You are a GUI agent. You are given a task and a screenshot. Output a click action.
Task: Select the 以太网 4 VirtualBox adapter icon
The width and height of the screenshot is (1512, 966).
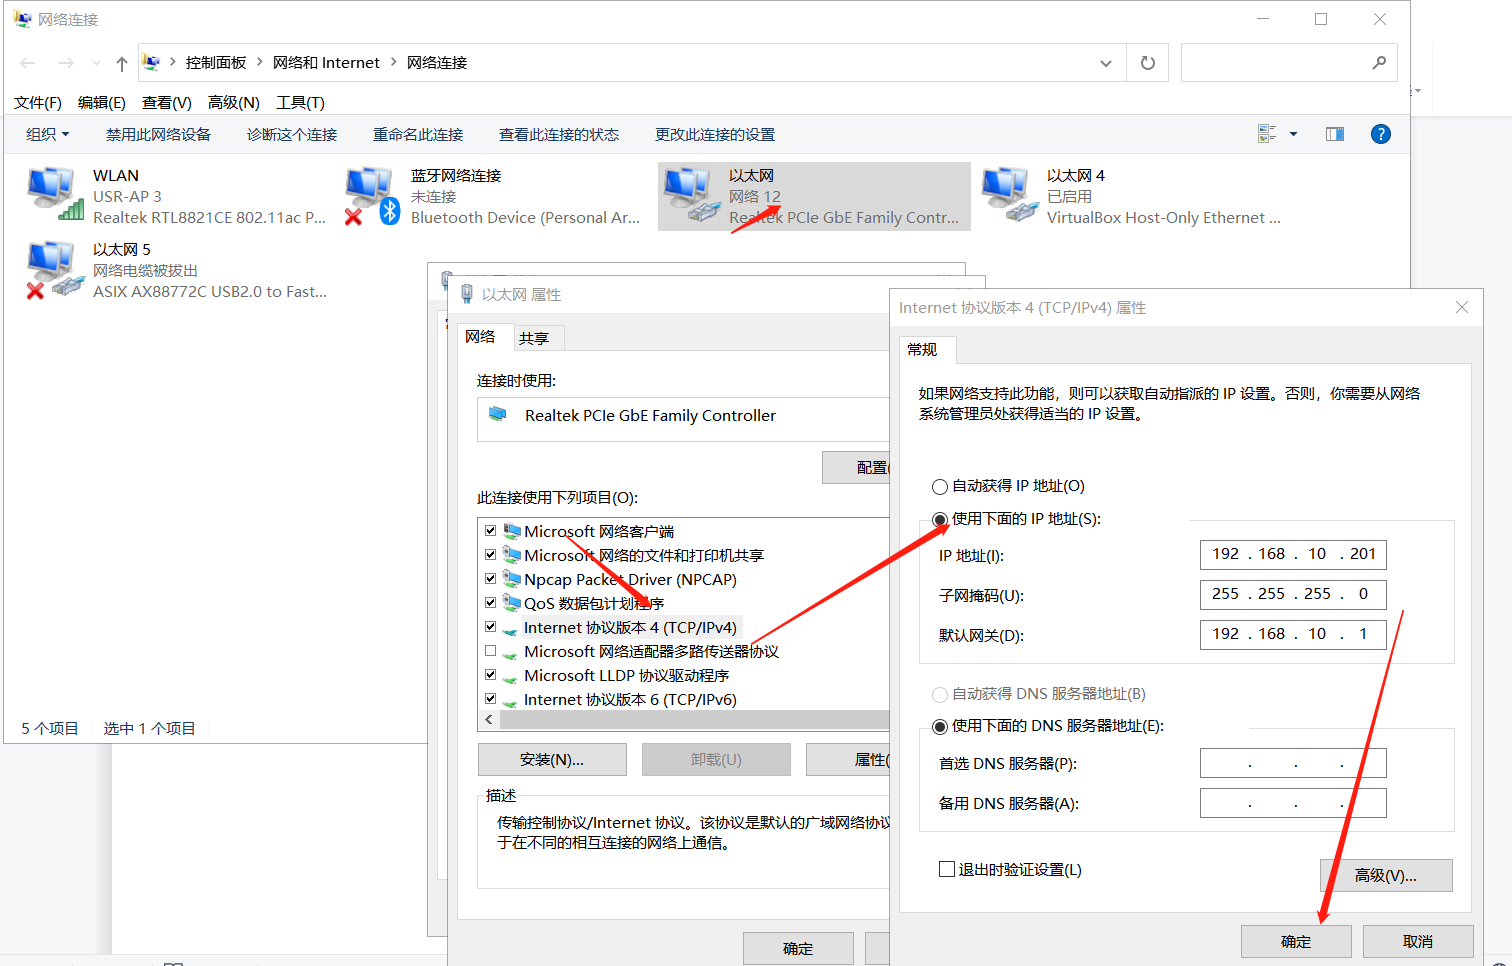pos(1010,194)
